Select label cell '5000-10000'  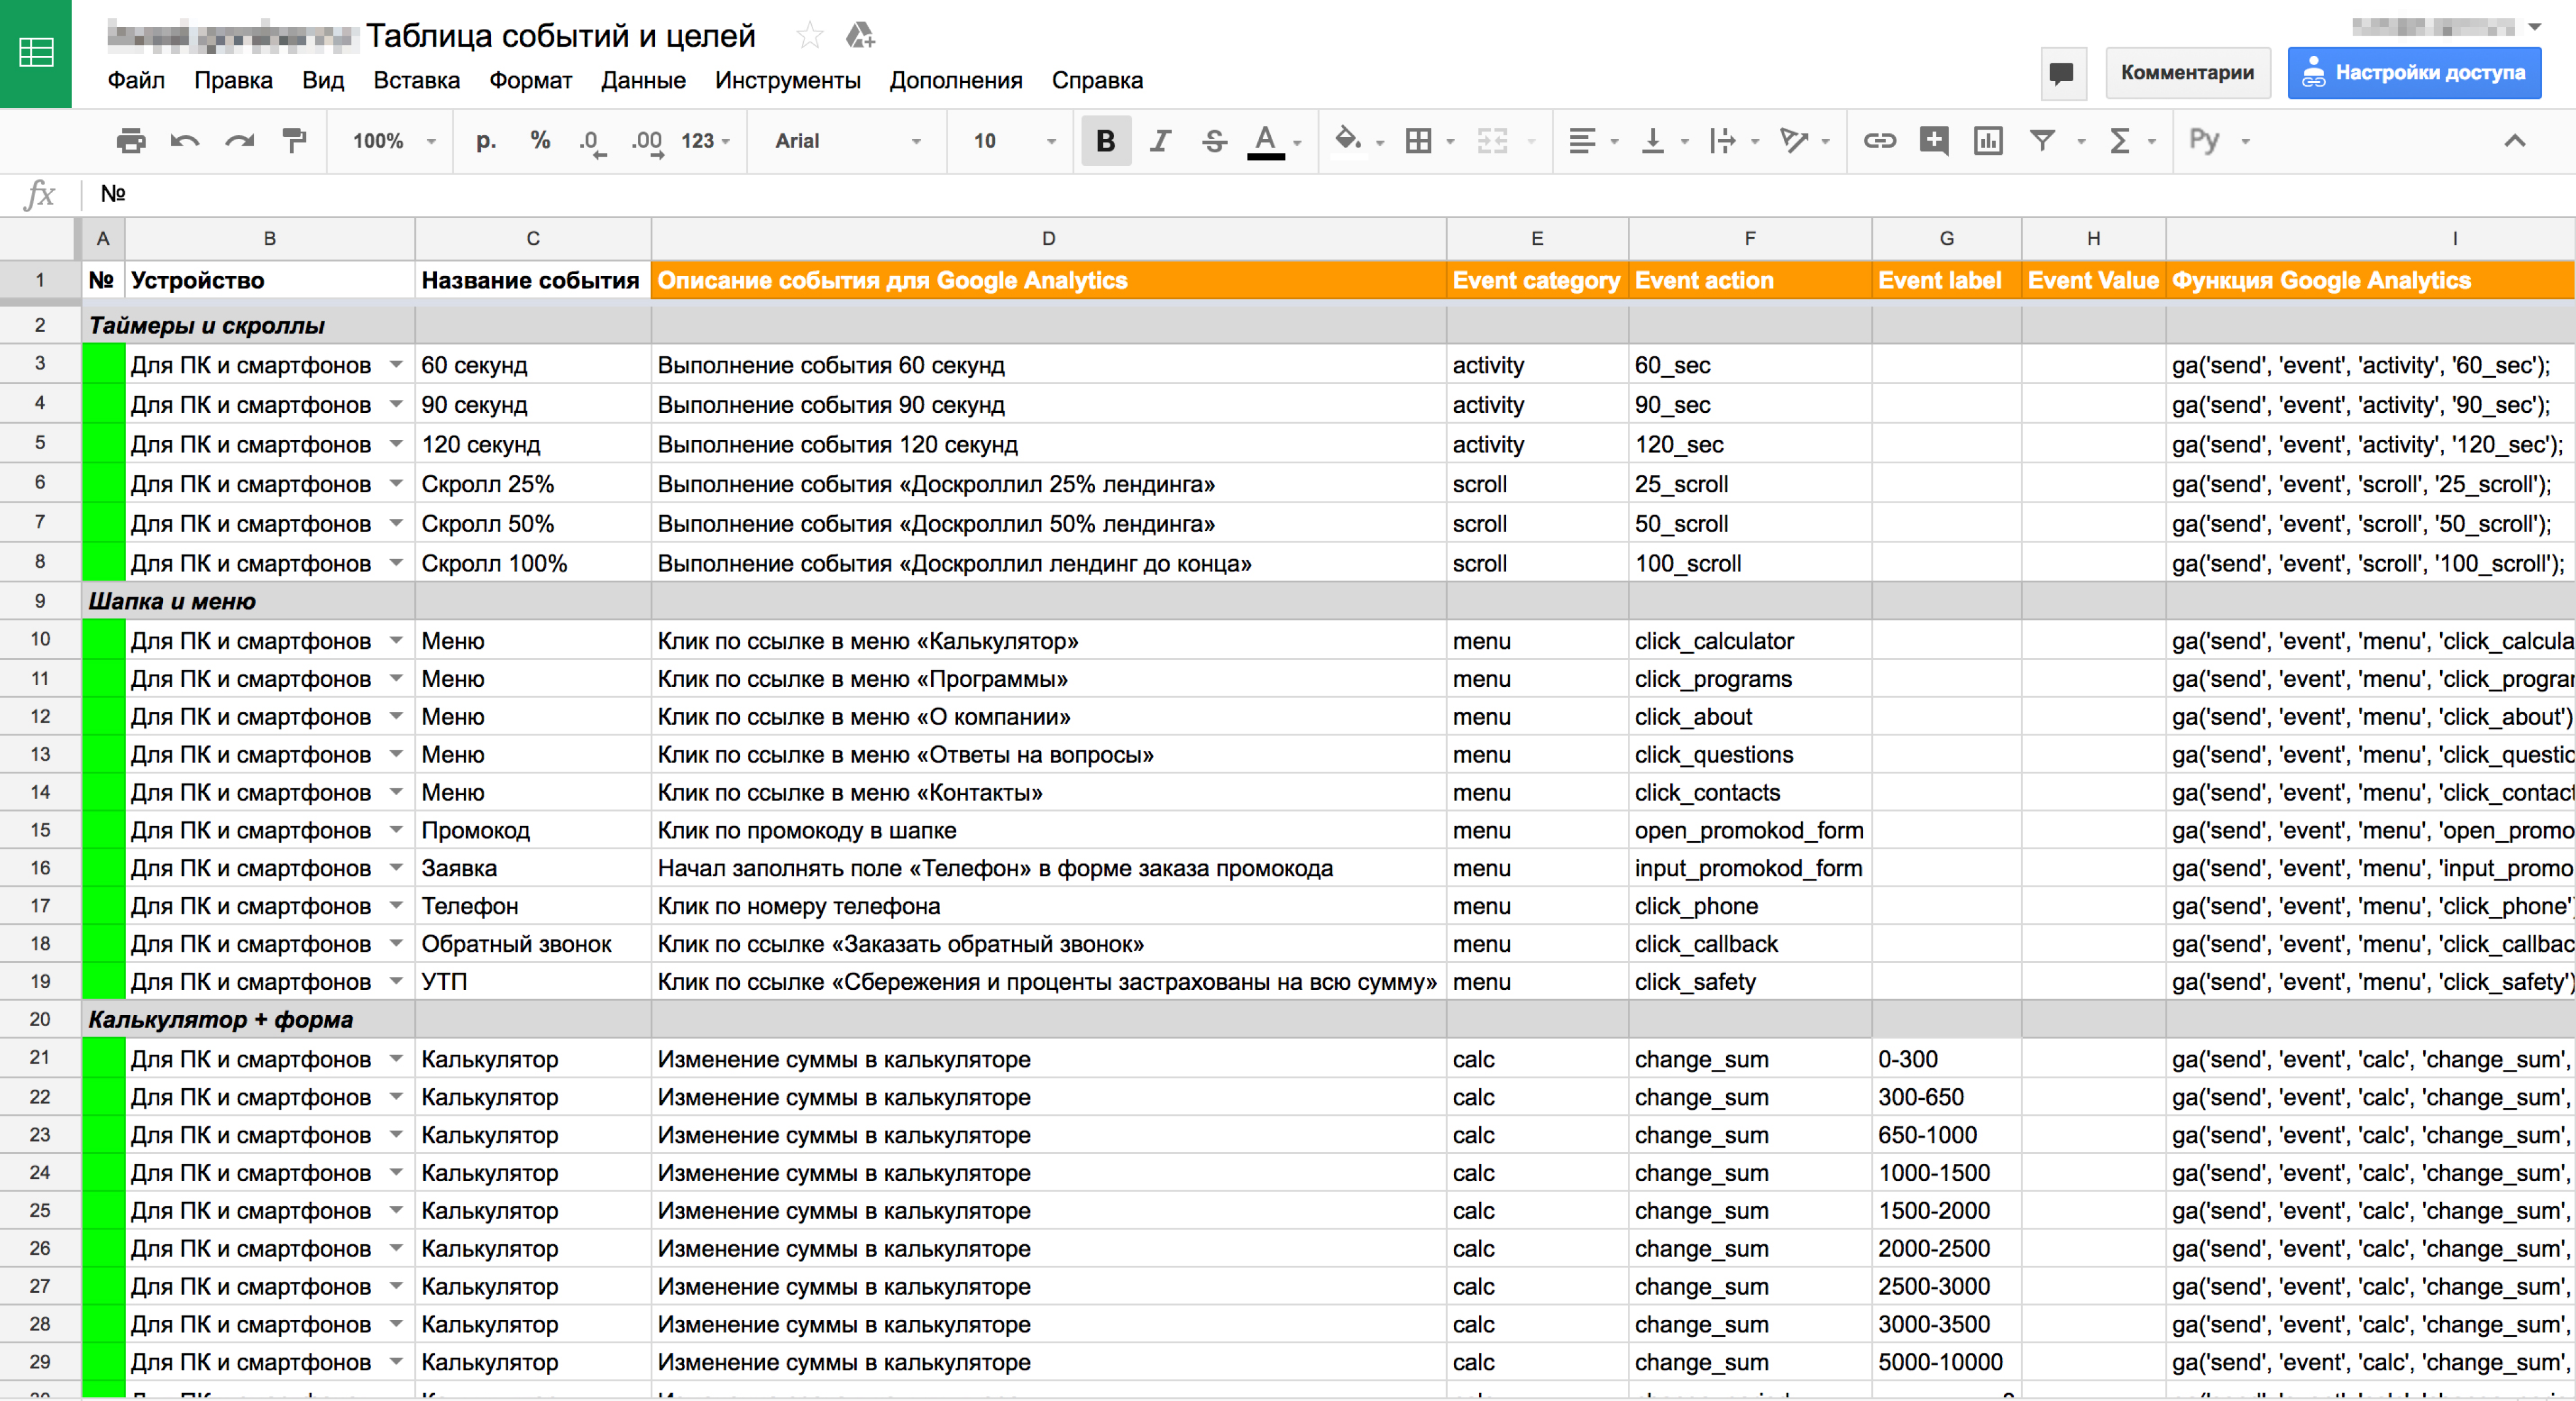pos(1946,1362)
